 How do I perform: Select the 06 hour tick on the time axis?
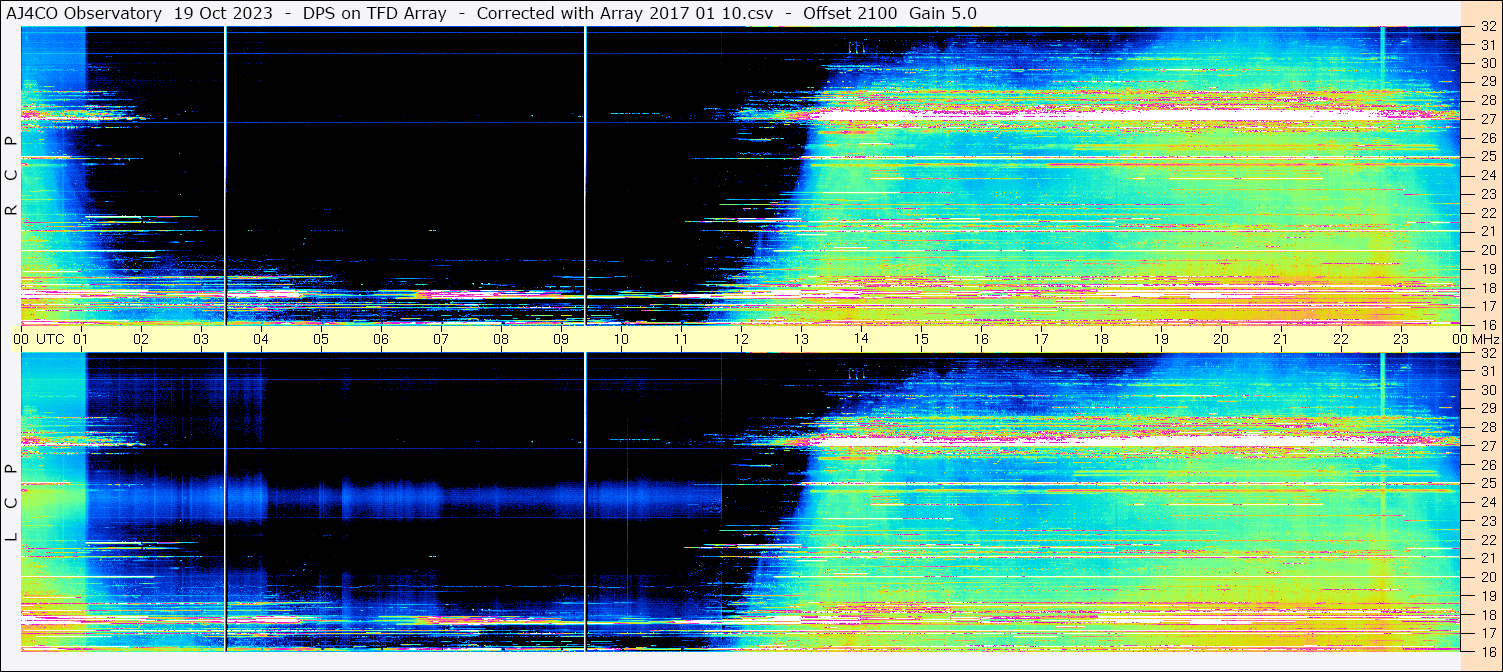pyautogui.click(x=381, y=339)
